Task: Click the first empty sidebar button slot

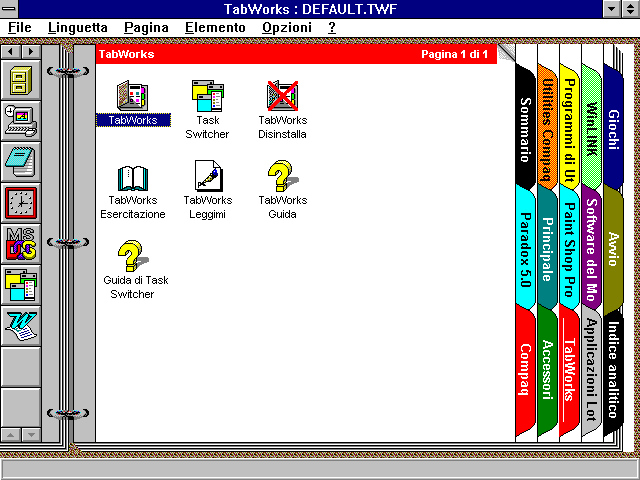Action: point(21,367)
